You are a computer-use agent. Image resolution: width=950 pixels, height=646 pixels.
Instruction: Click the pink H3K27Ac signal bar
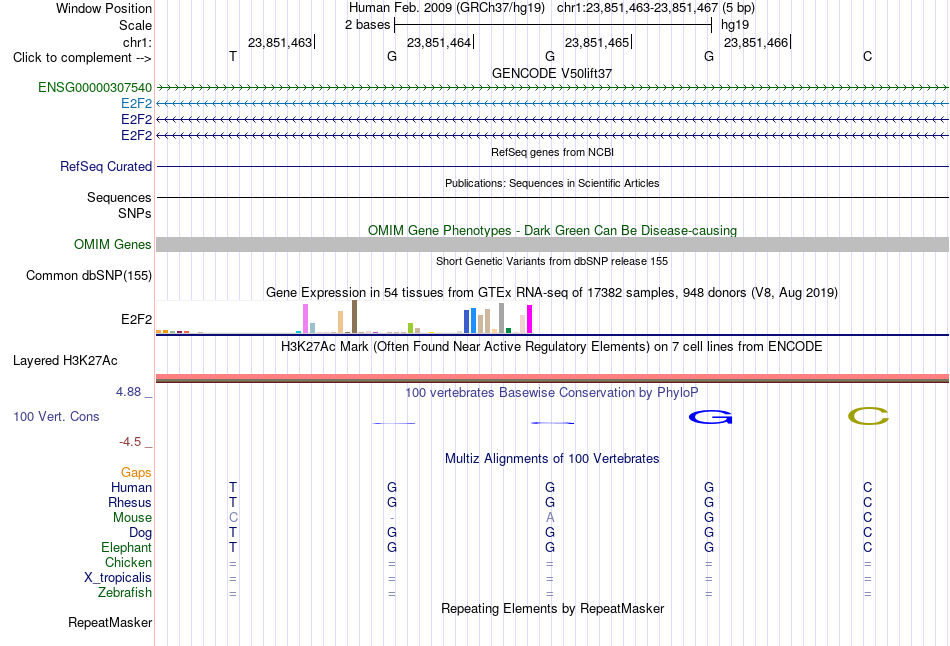click(x=553, y=378)
